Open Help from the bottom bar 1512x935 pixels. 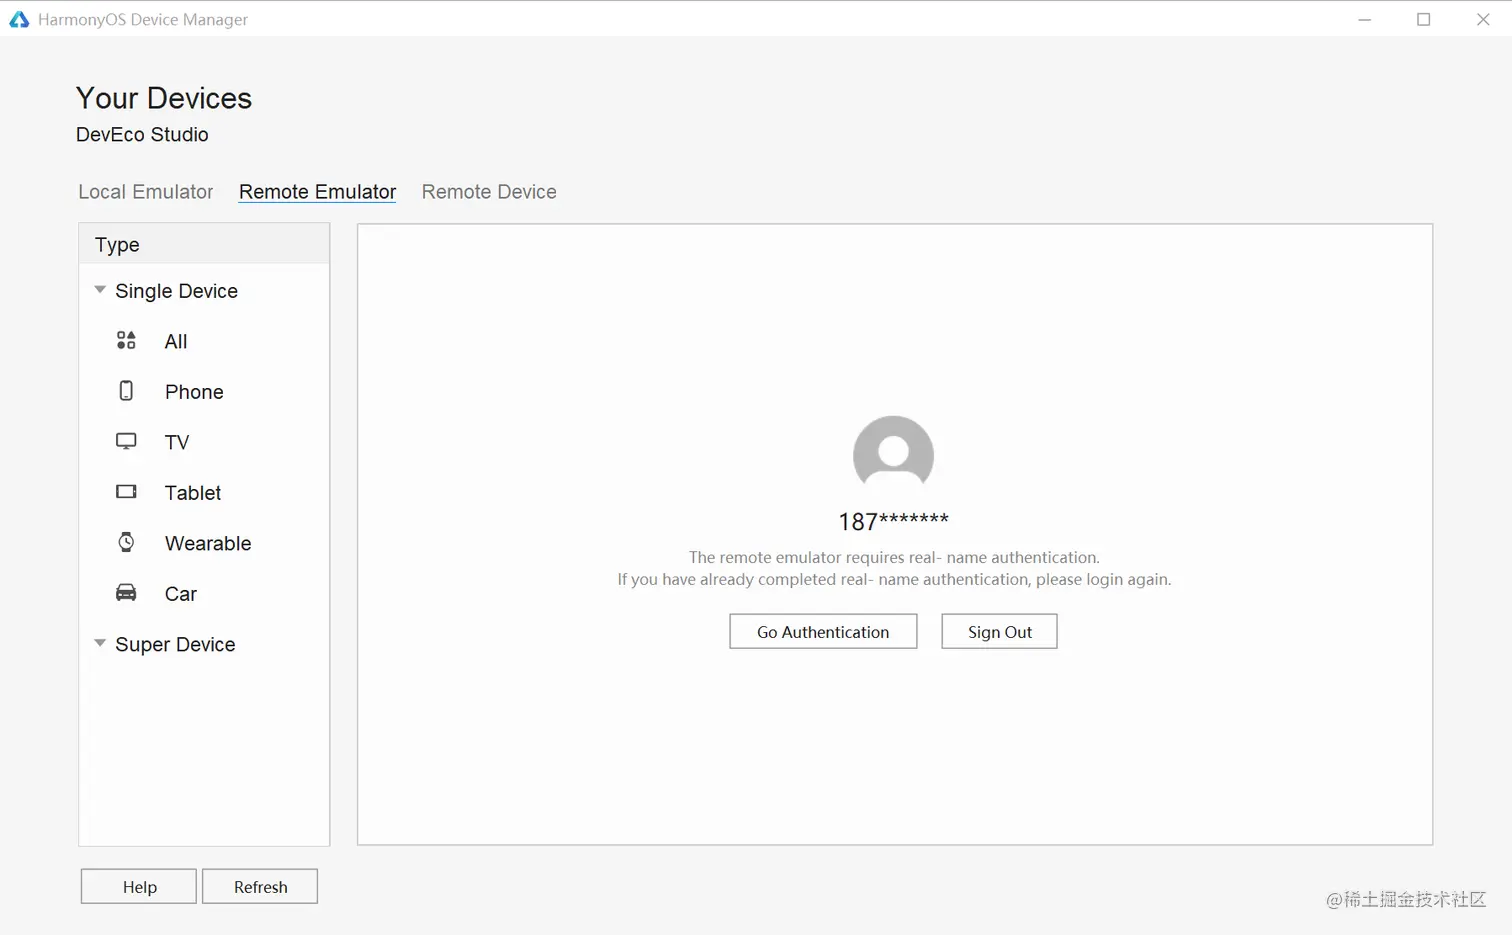(139, 886)
